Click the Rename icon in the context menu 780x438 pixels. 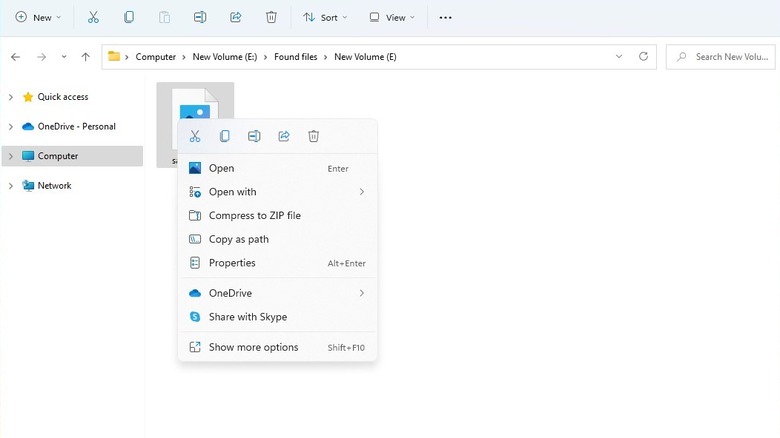point(254,136)
